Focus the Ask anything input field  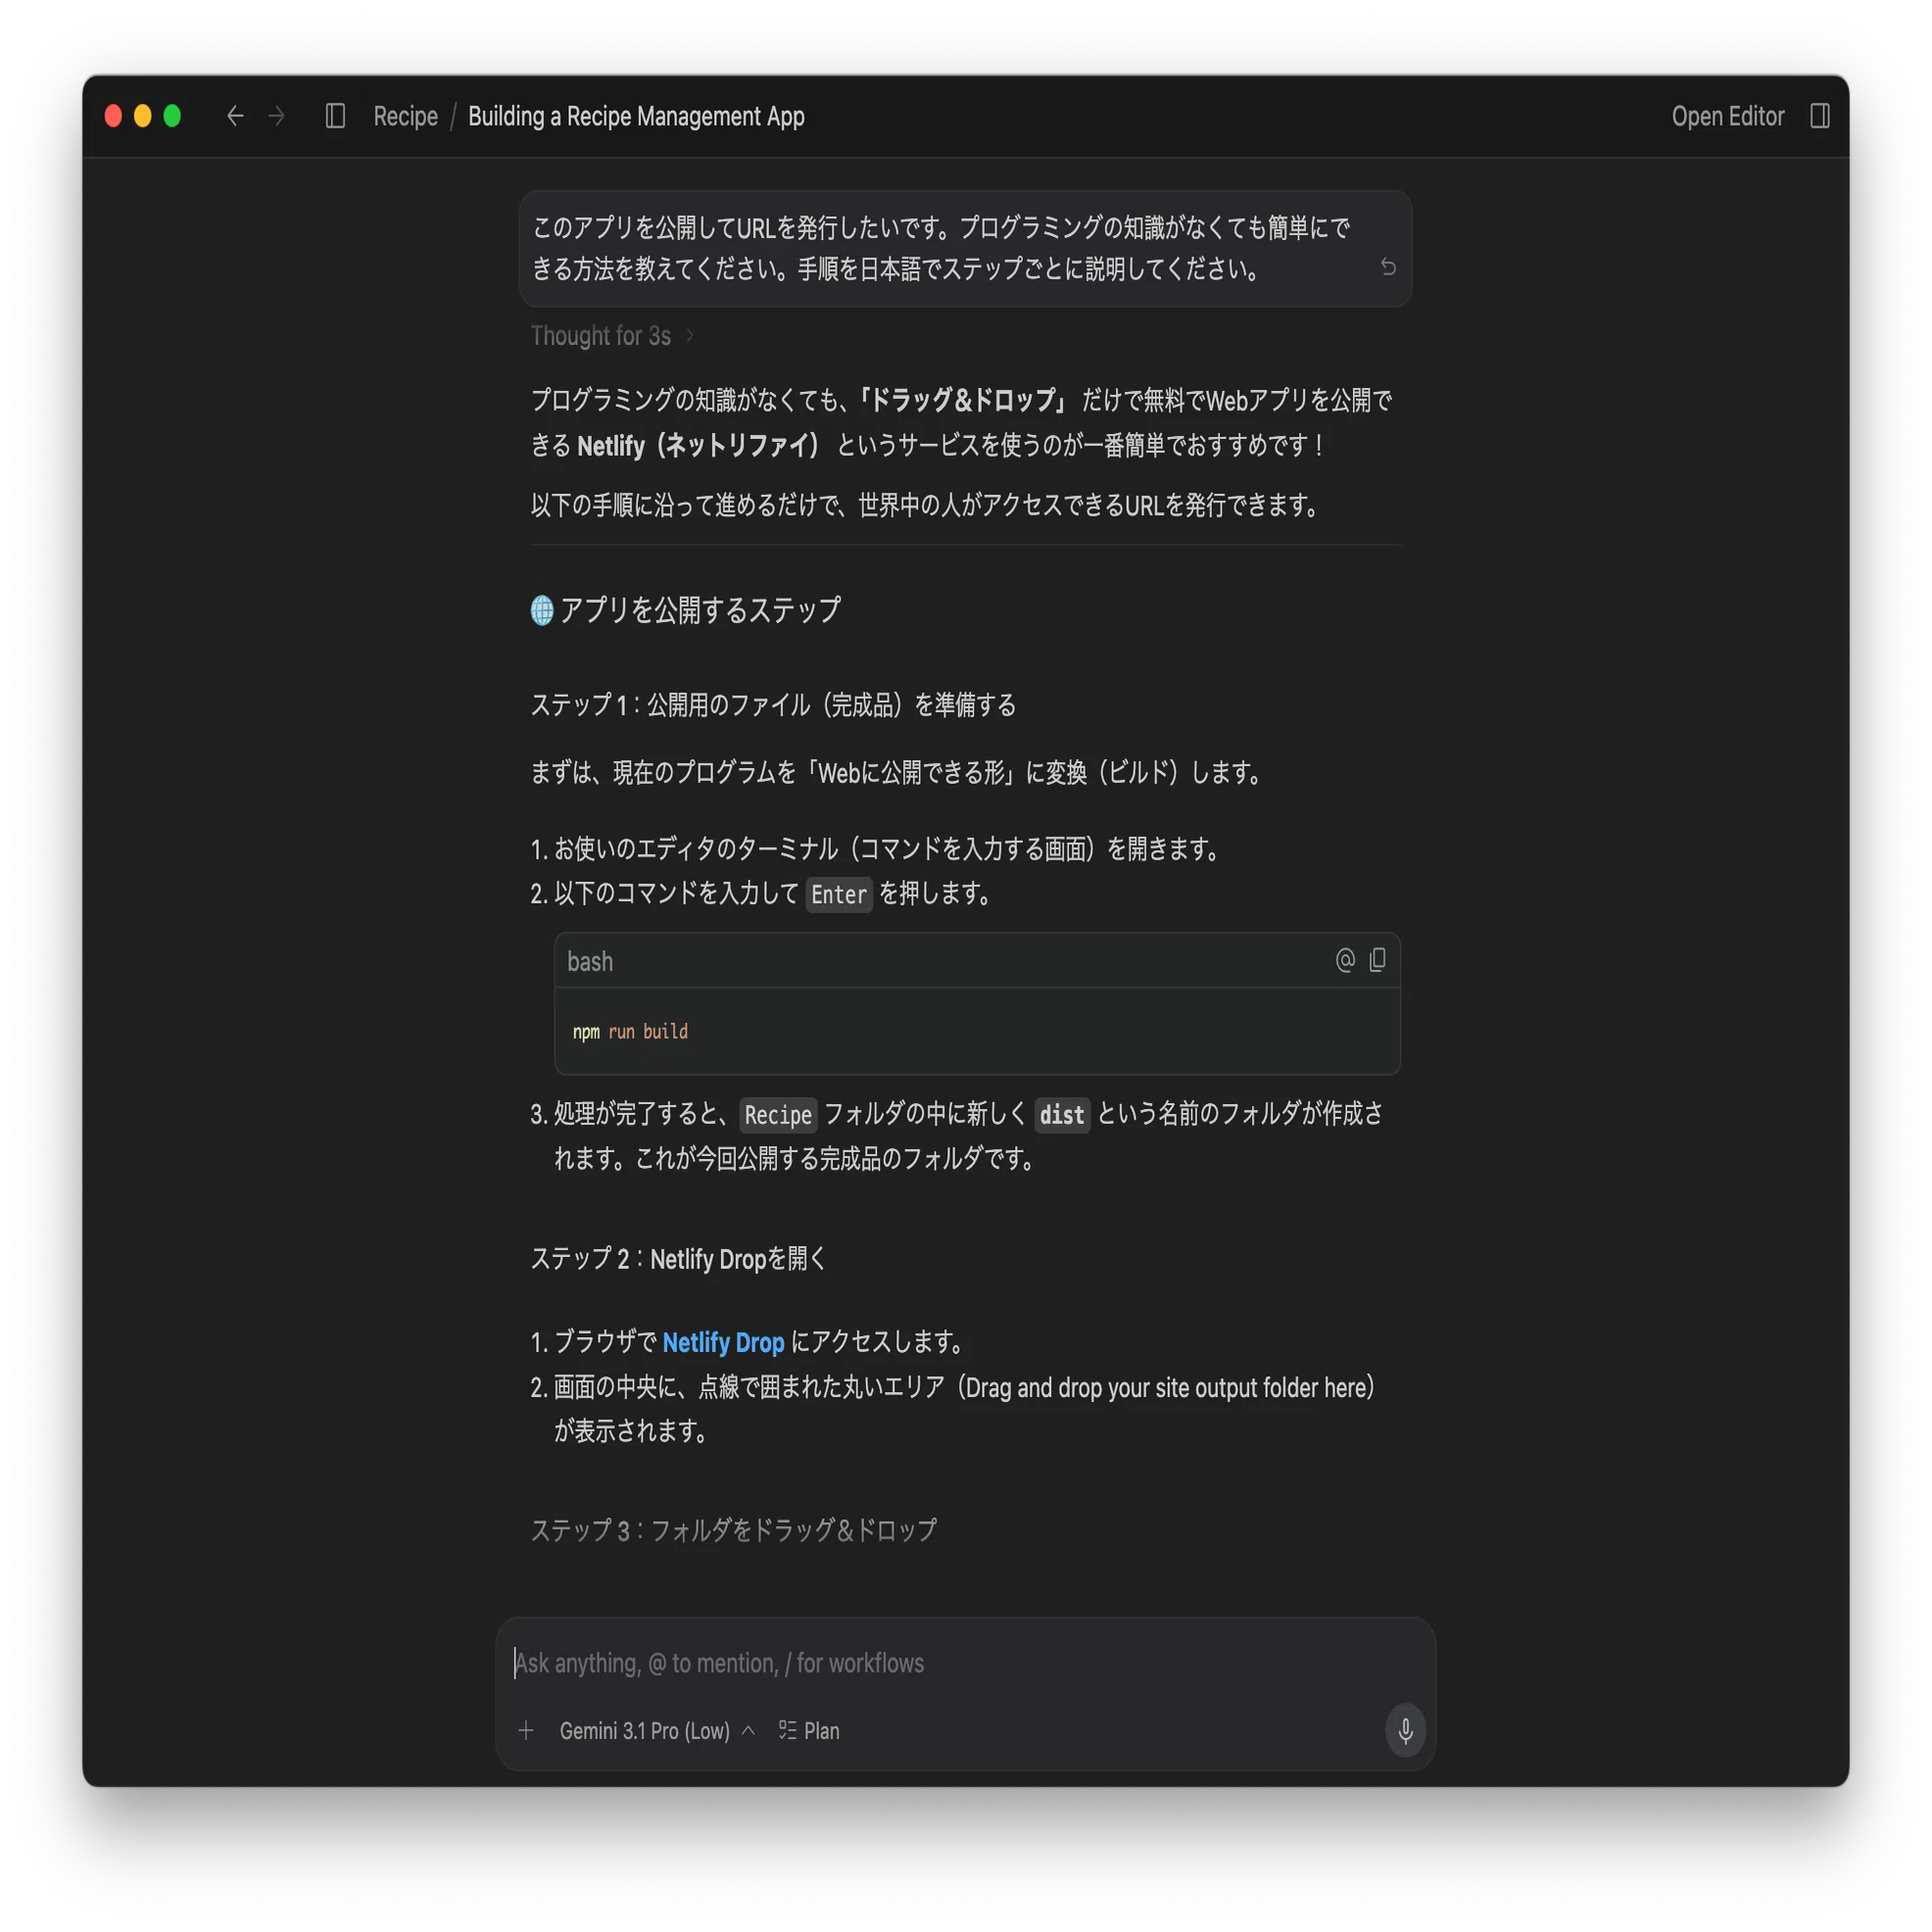click(x=965, y=1663)
